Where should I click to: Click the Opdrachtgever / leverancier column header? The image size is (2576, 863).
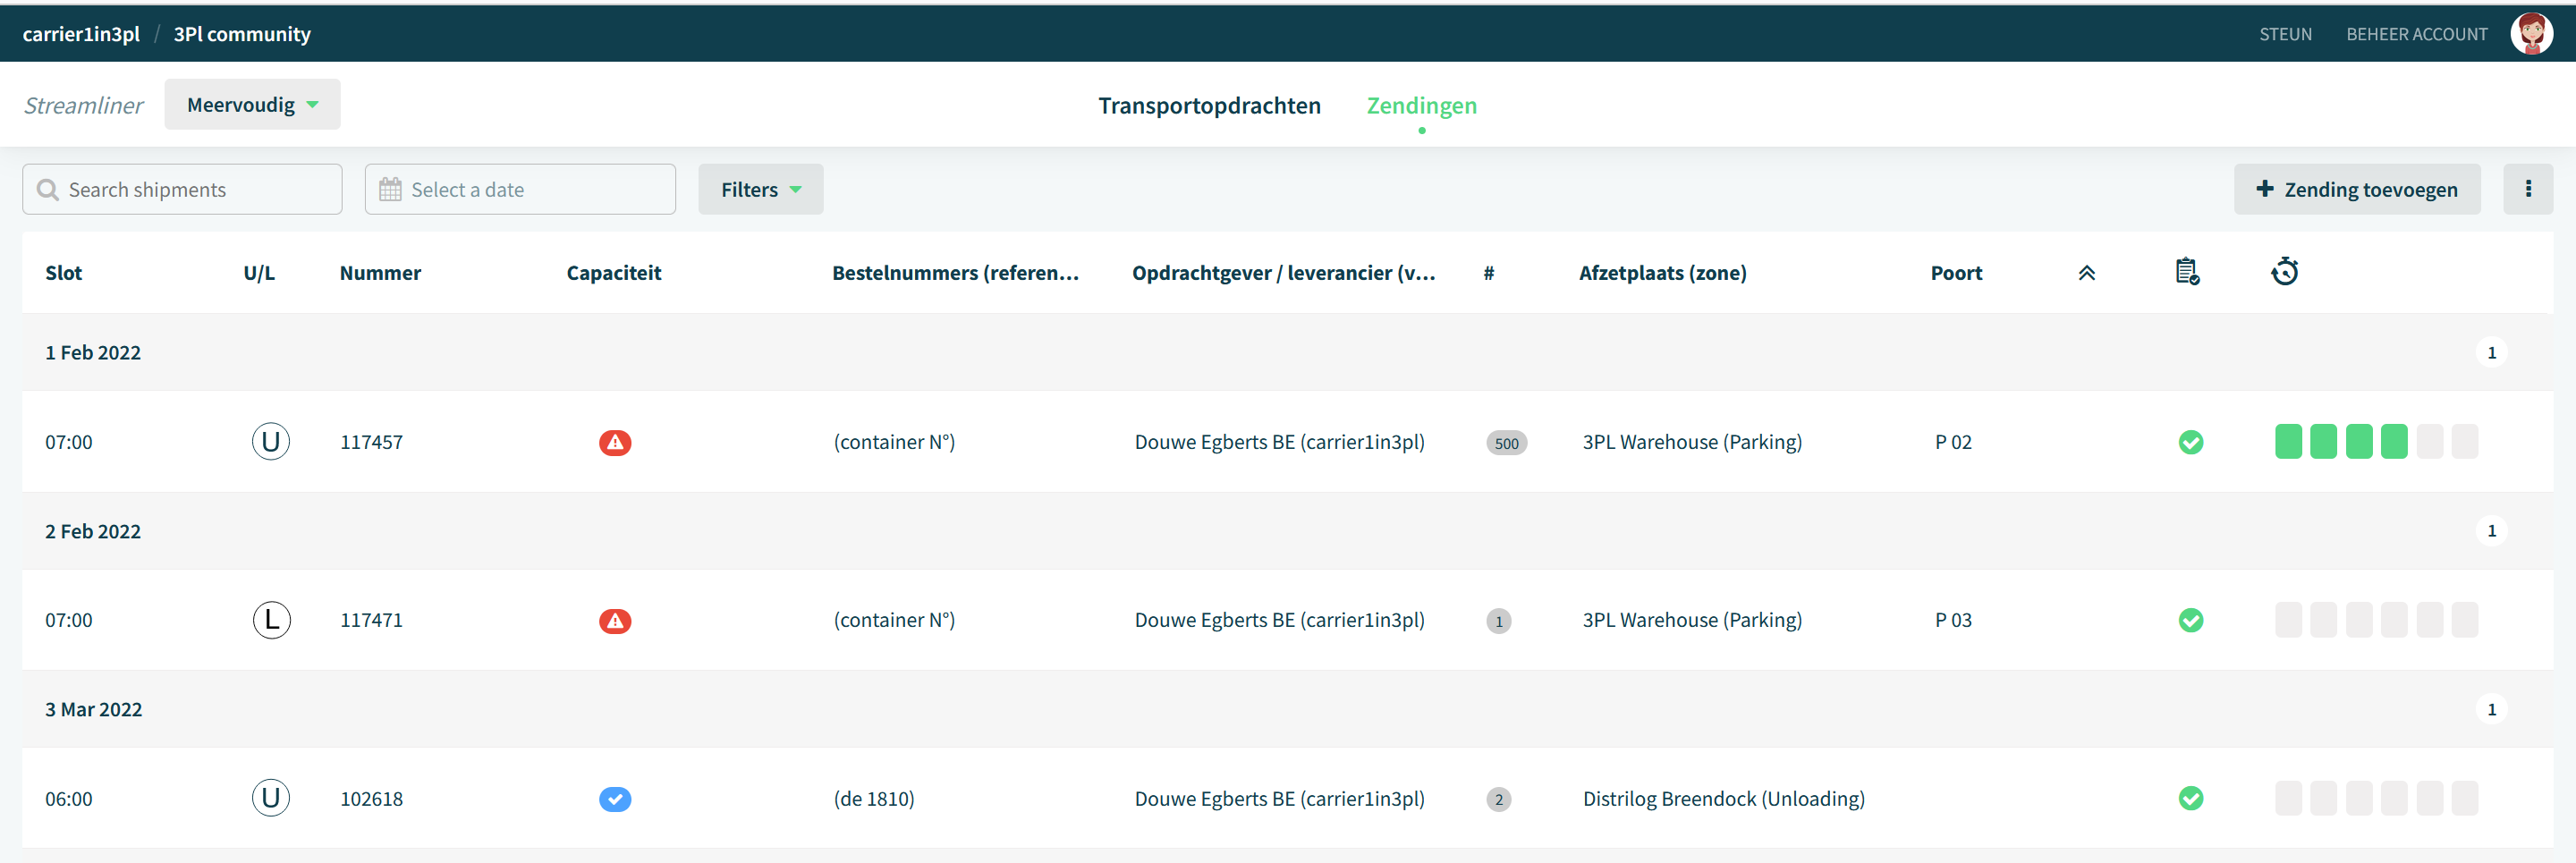(x=1283, y=273)
